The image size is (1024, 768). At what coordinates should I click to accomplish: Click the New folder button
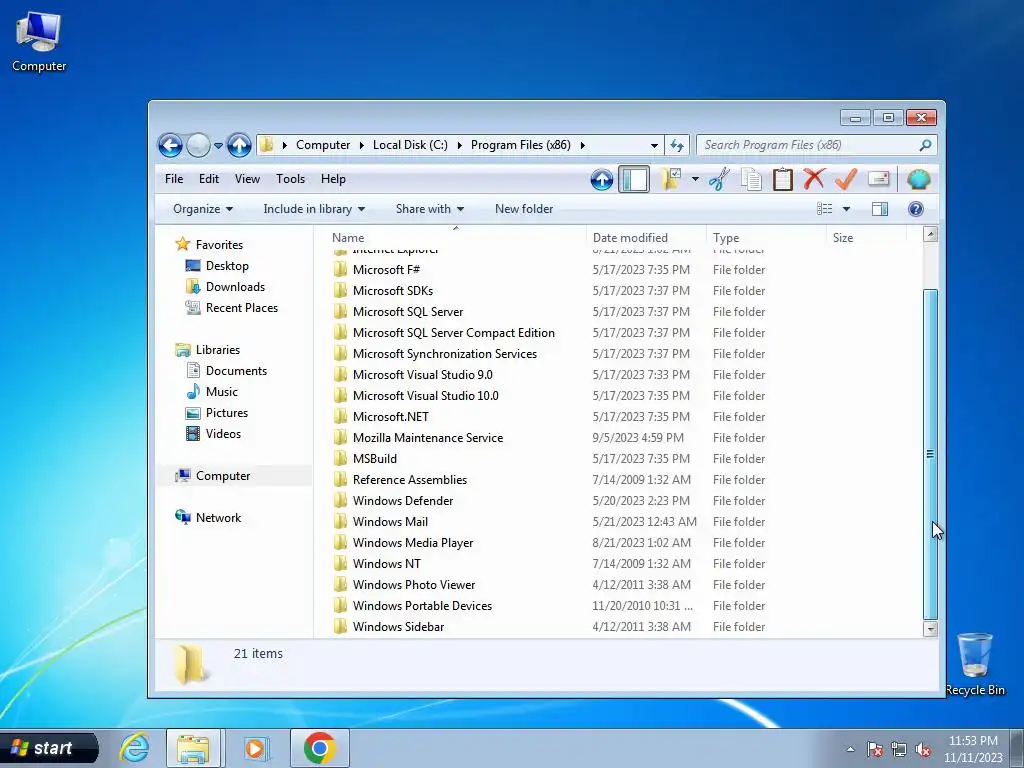(524, 209)
